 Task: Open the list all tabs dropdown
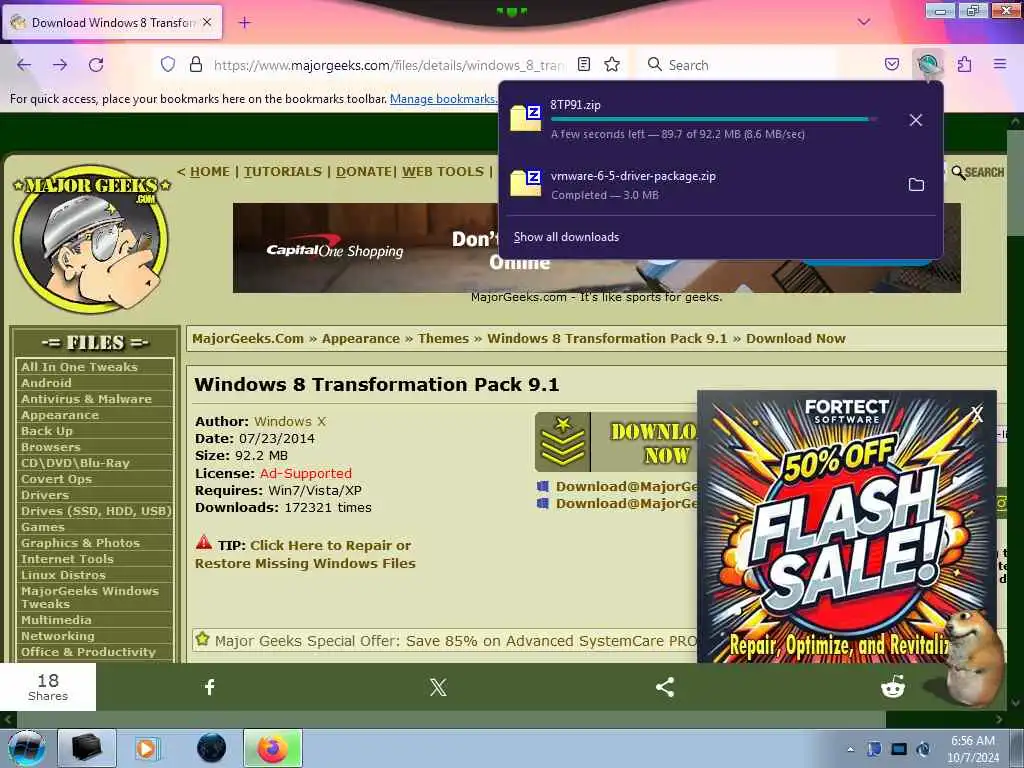click(864, 22)
